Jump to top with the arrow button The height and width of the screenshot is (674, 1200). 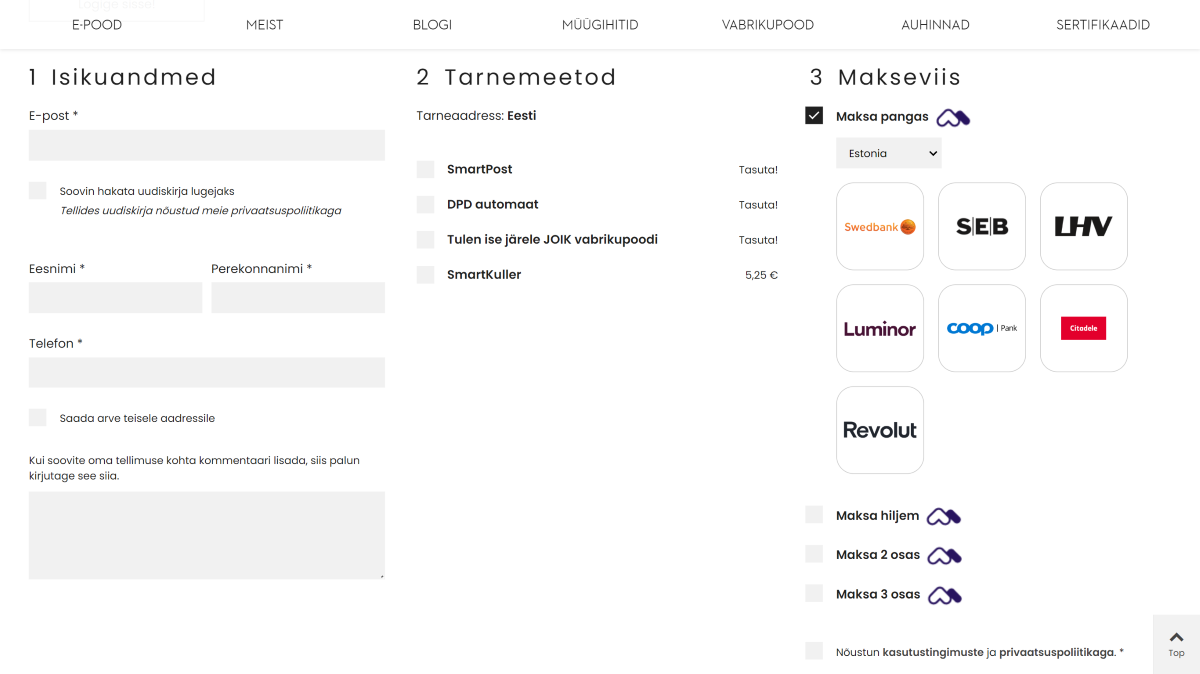tap(1176, 644)
